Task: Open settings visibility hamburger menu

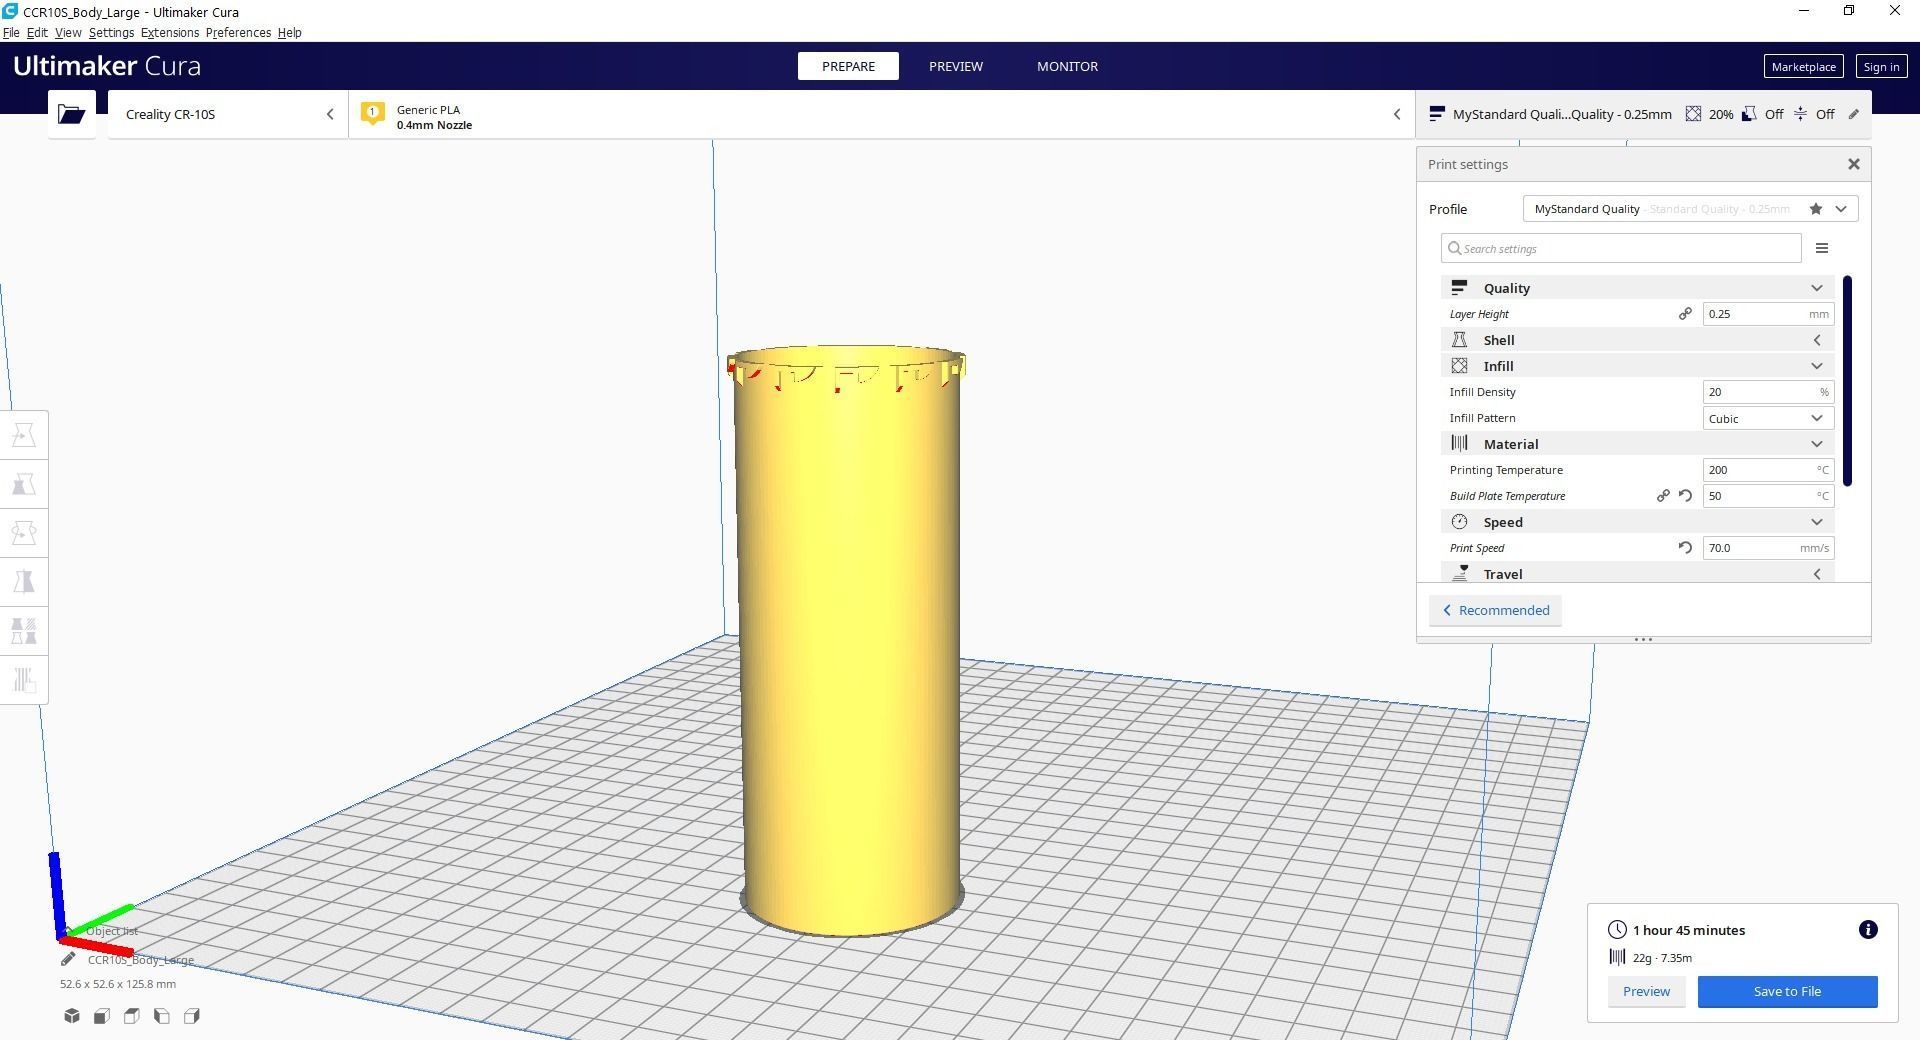Action: 1821,248
